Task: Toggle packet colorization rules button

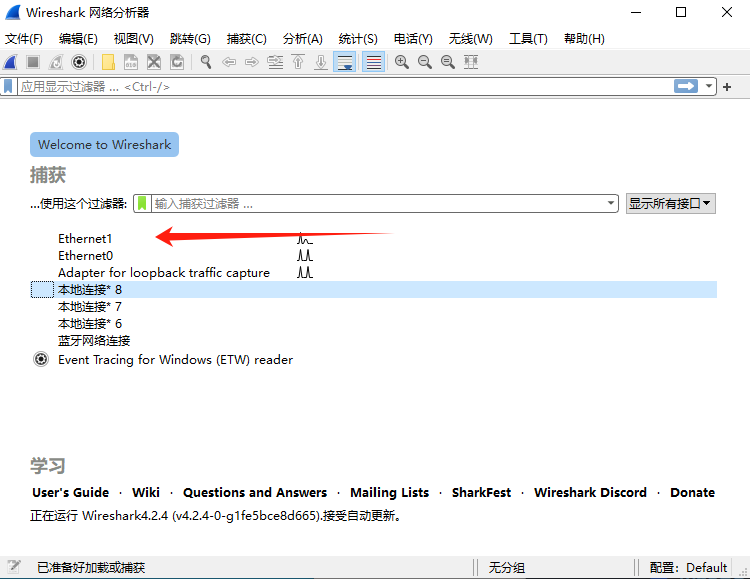Action: (374, 62)
